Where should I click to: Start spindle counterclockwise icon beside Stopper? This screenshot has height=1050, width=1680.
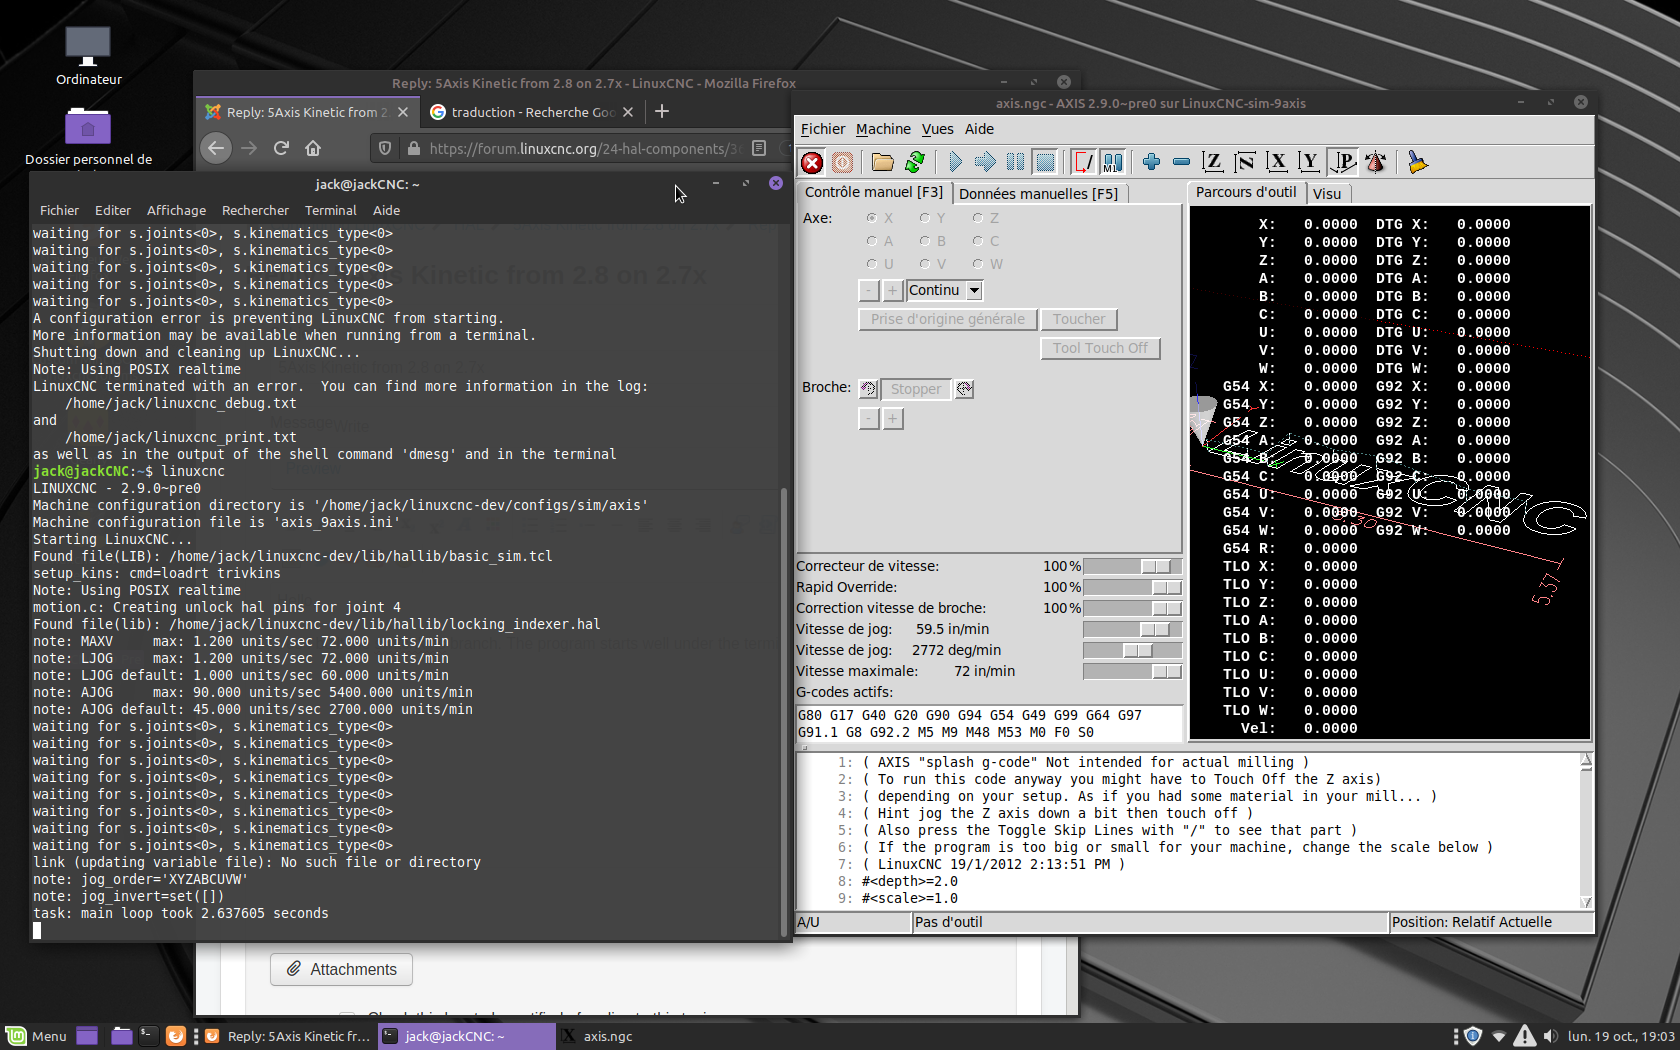click(868, 389)
